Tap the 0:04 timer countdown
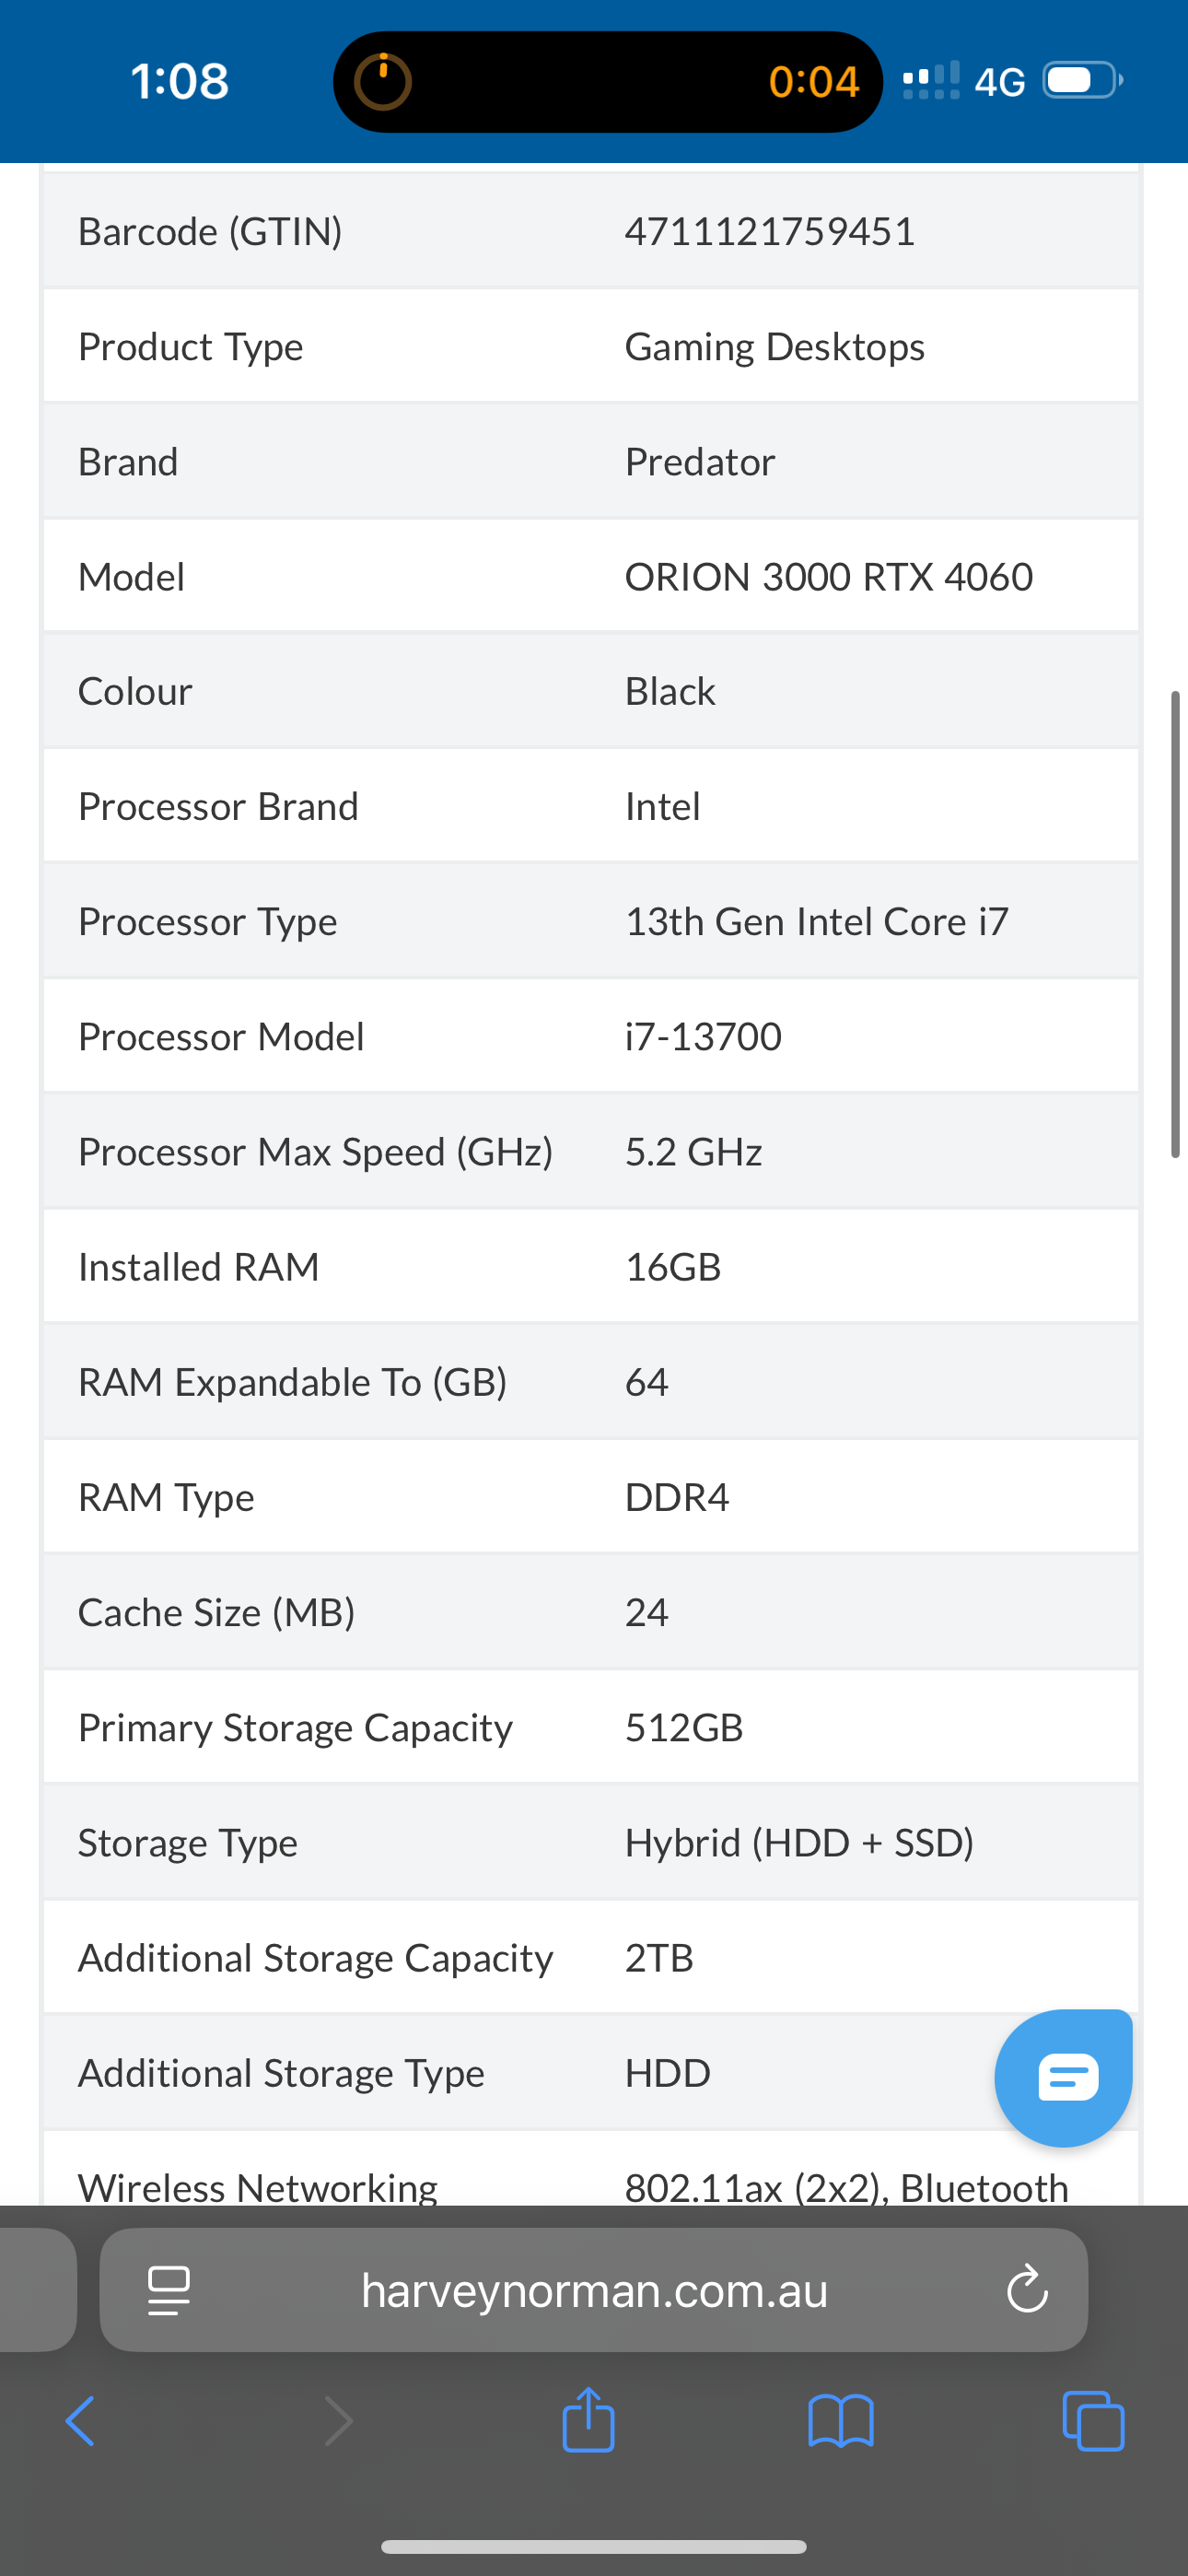Screen dimensions: 1188x2576 click(814, 81)
